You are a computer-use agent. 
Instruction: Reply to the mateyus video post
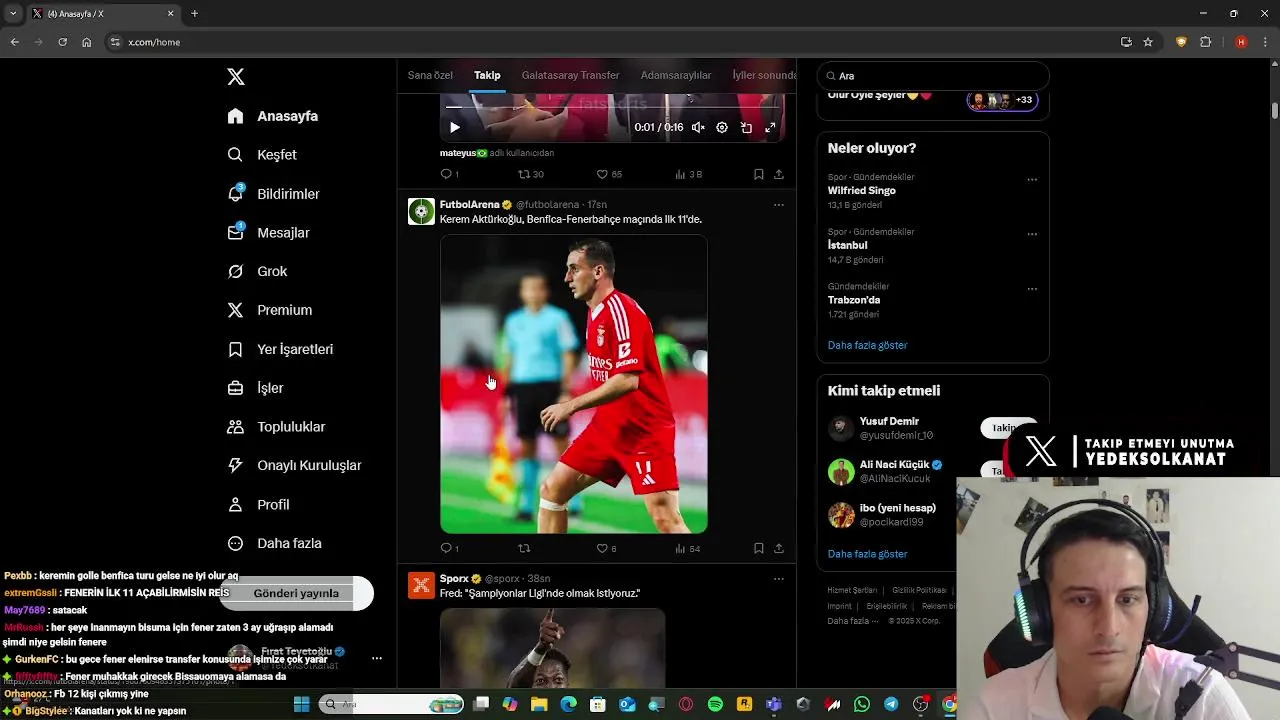pyautogui.click(x=449, y=174)
